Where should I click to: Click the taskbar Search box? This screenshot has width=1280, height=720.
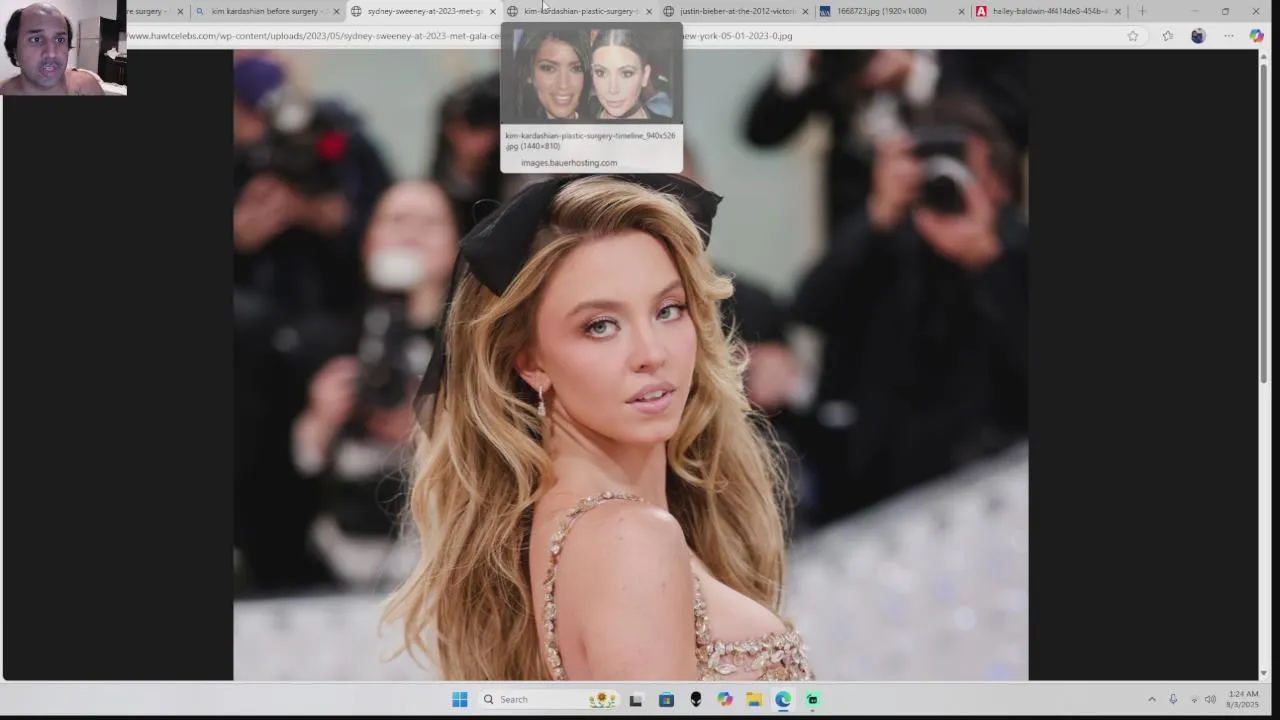point(548,699)
